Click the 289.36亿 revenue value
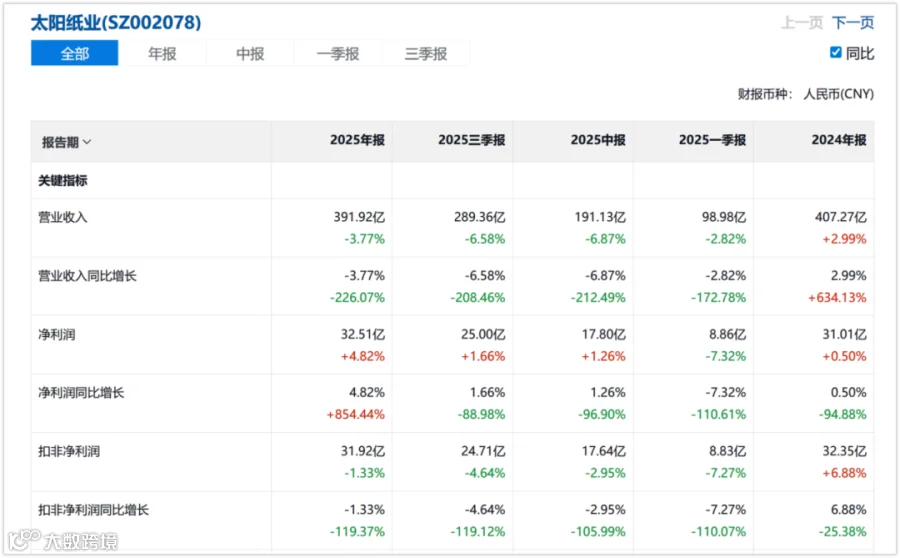This screenshot has width=900, height=558. click(x=479, y=217)
